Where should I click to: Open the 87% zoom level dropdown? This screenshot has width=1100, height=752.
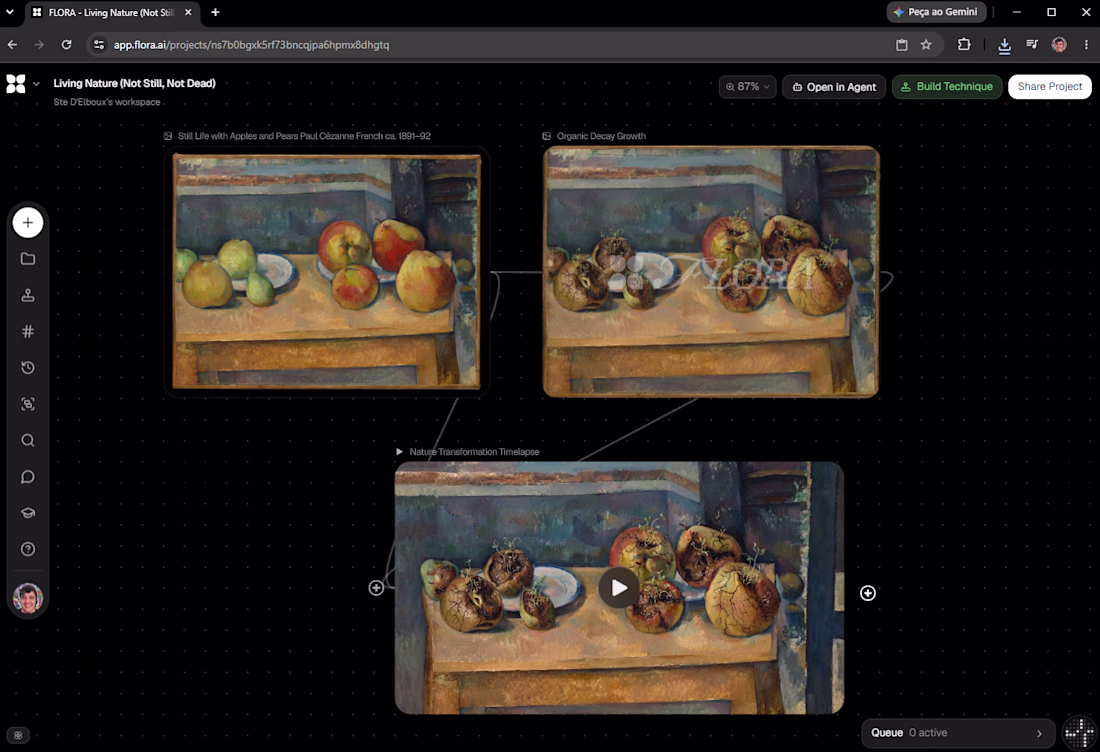[x=747, y=87]
